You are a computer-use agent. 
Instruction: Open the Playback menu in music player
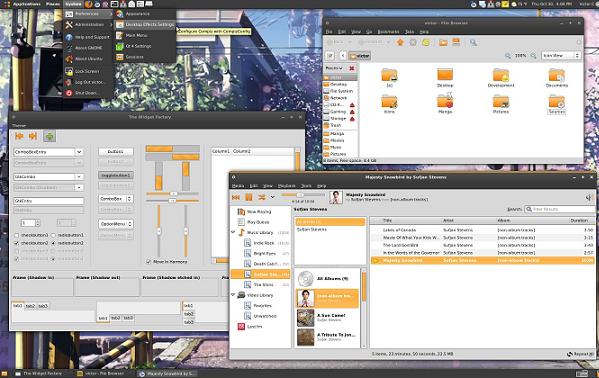(x=287, y=186)
